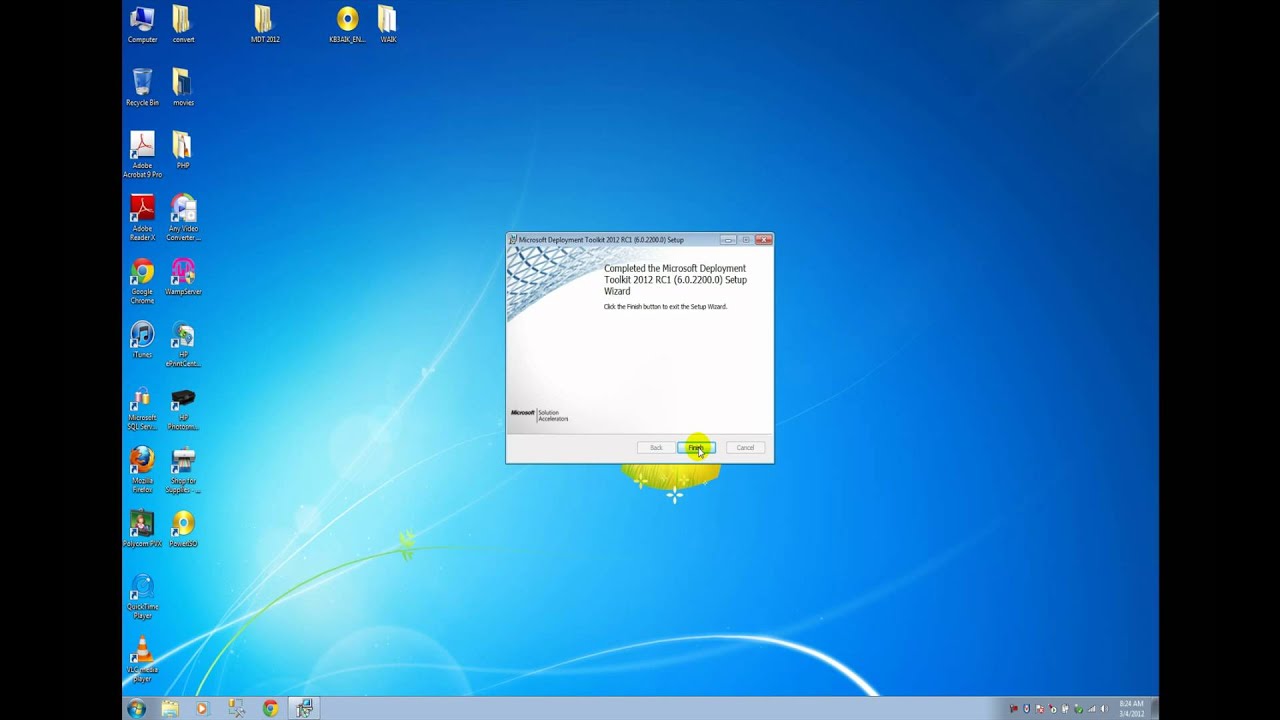Open the VLC media player shortcut
Image resolution: width=1280 pixels, height=720 pixels.
click(142, 659)
